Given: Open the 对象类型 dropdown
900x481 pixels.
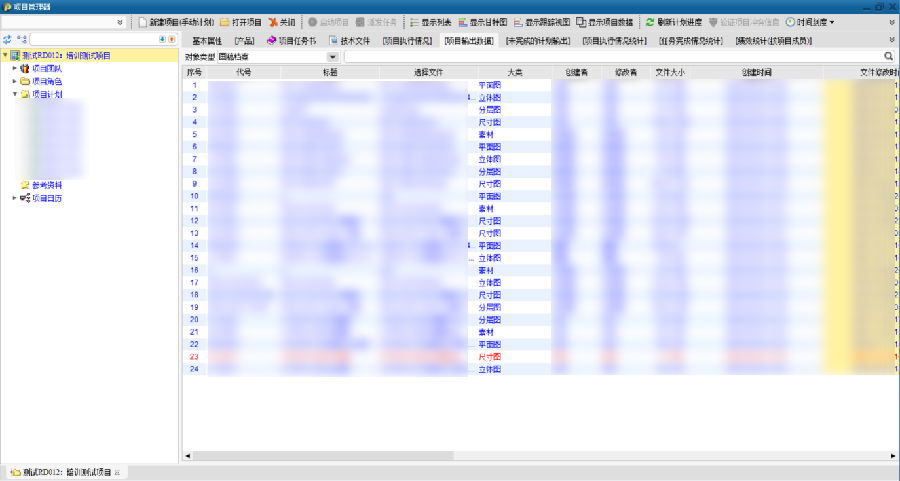Looking at the screenshot, I should pyautogui.click(x=332, y=57).
